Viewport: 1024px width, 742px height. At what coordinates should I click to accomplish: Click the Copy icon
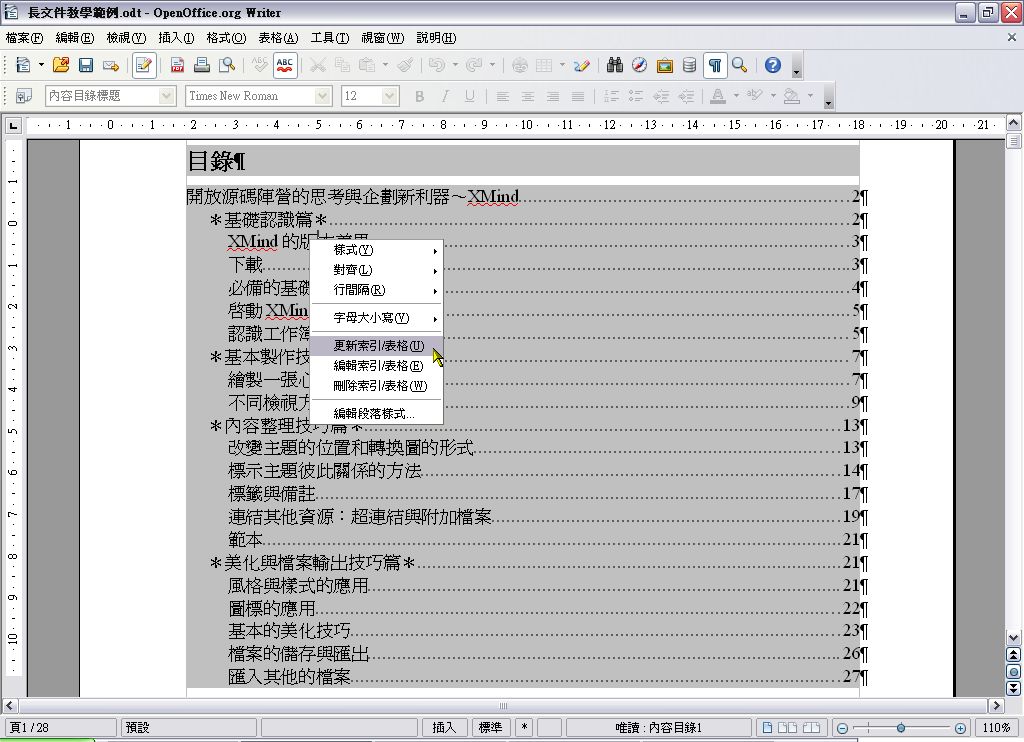coord(342,65)
